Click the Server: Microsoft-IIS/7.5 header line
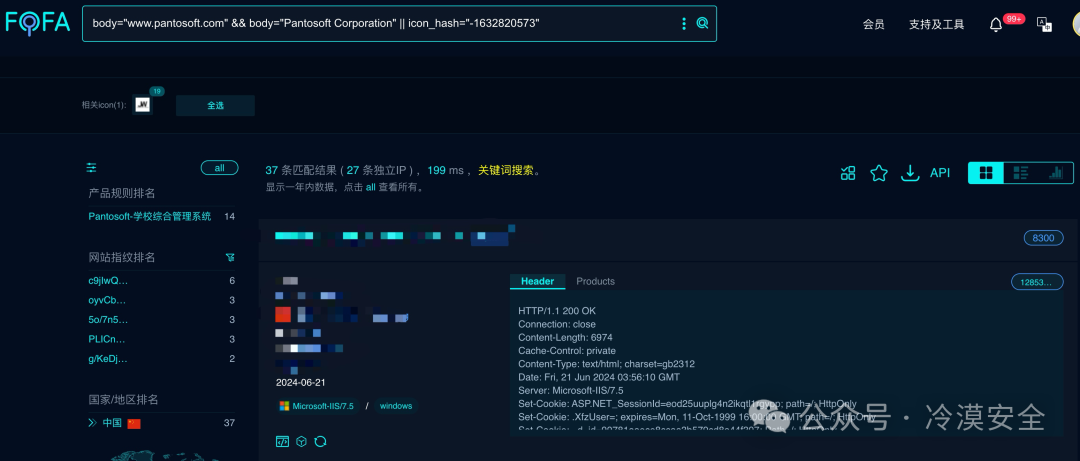Screen dimensions: 1080x461 tap(570, 391)
